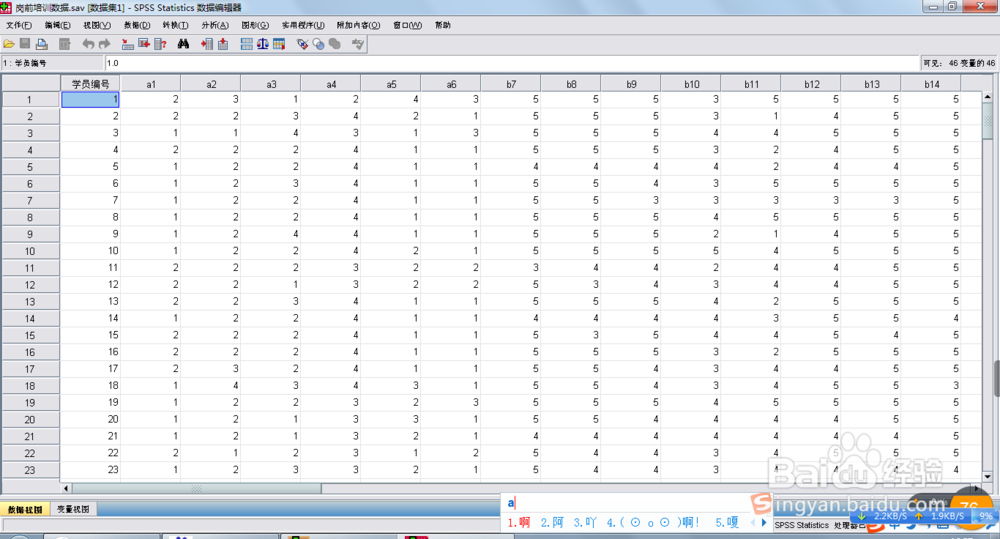Click the Go to Variable icon
Viewport: 1000px width, 539px height.
tap(144, 44)
